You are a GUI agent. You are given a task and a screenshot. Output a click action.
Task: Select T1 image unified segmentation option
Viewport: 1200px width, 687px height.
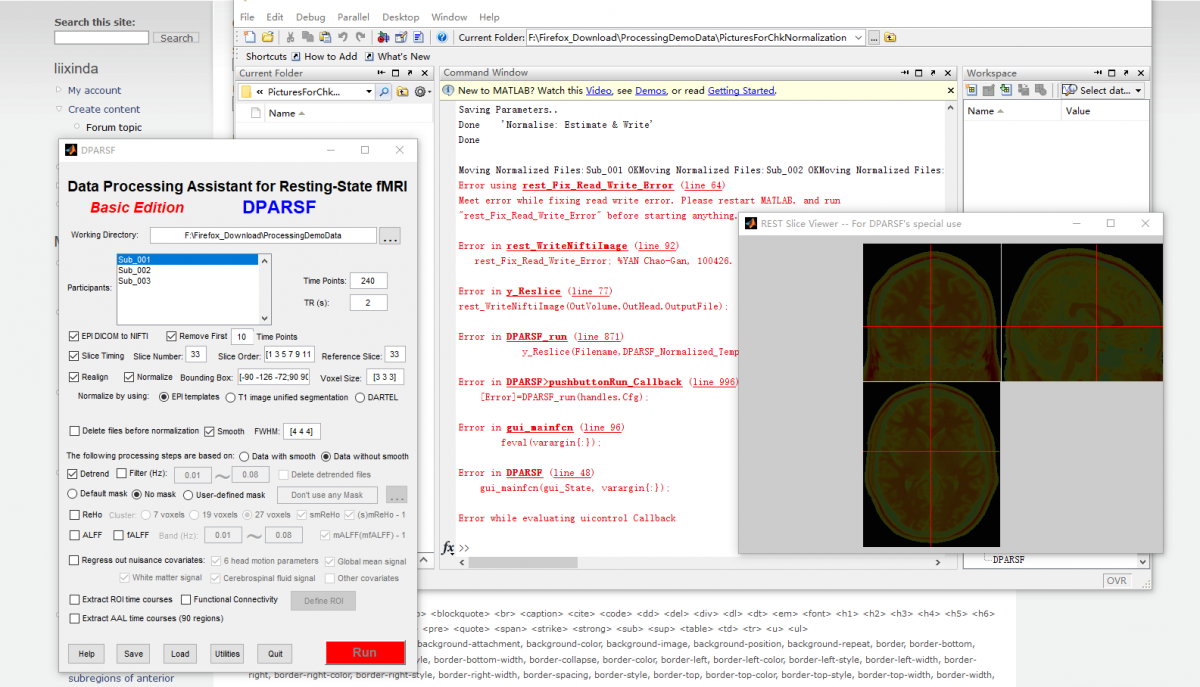pyautogui.click(x=231, y=397)
